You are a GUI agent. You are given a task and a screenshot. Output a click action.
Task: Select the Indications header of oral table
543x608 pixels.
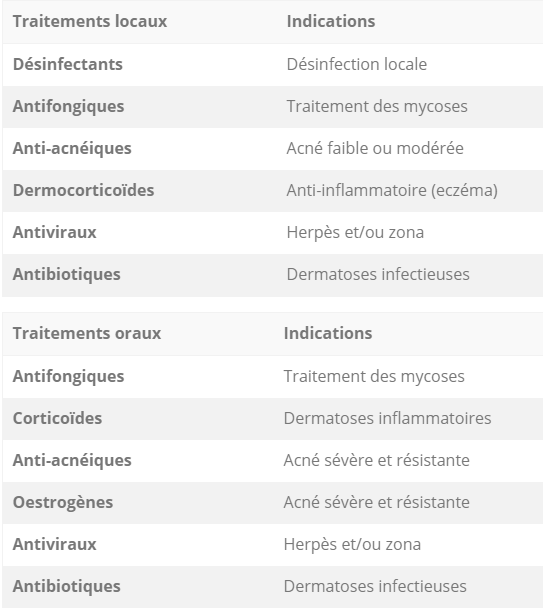click(328, 333)
